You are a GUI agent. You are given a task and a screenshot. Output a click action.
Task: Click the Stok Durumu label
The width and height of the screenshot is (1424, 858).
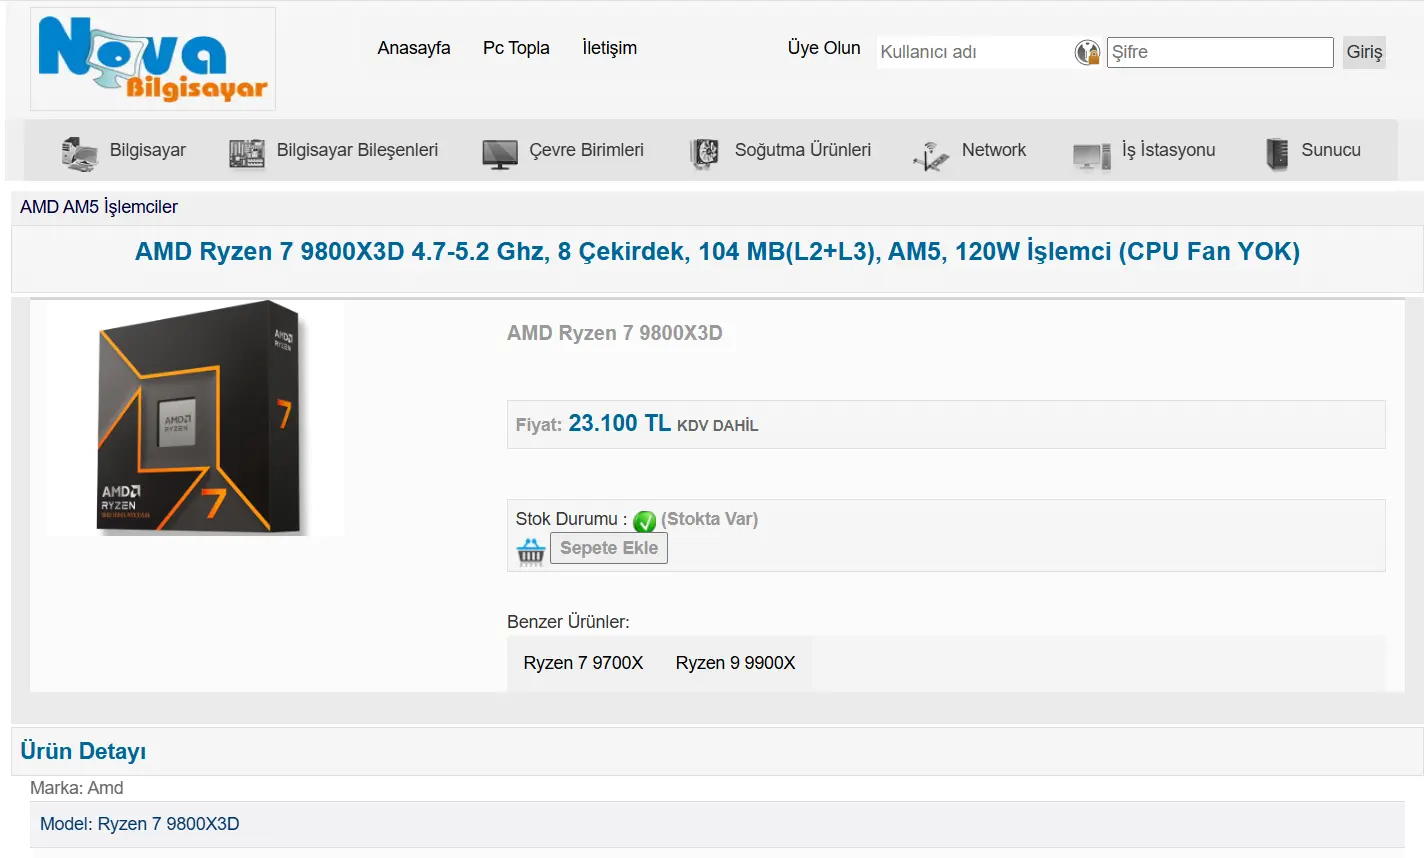571,519
